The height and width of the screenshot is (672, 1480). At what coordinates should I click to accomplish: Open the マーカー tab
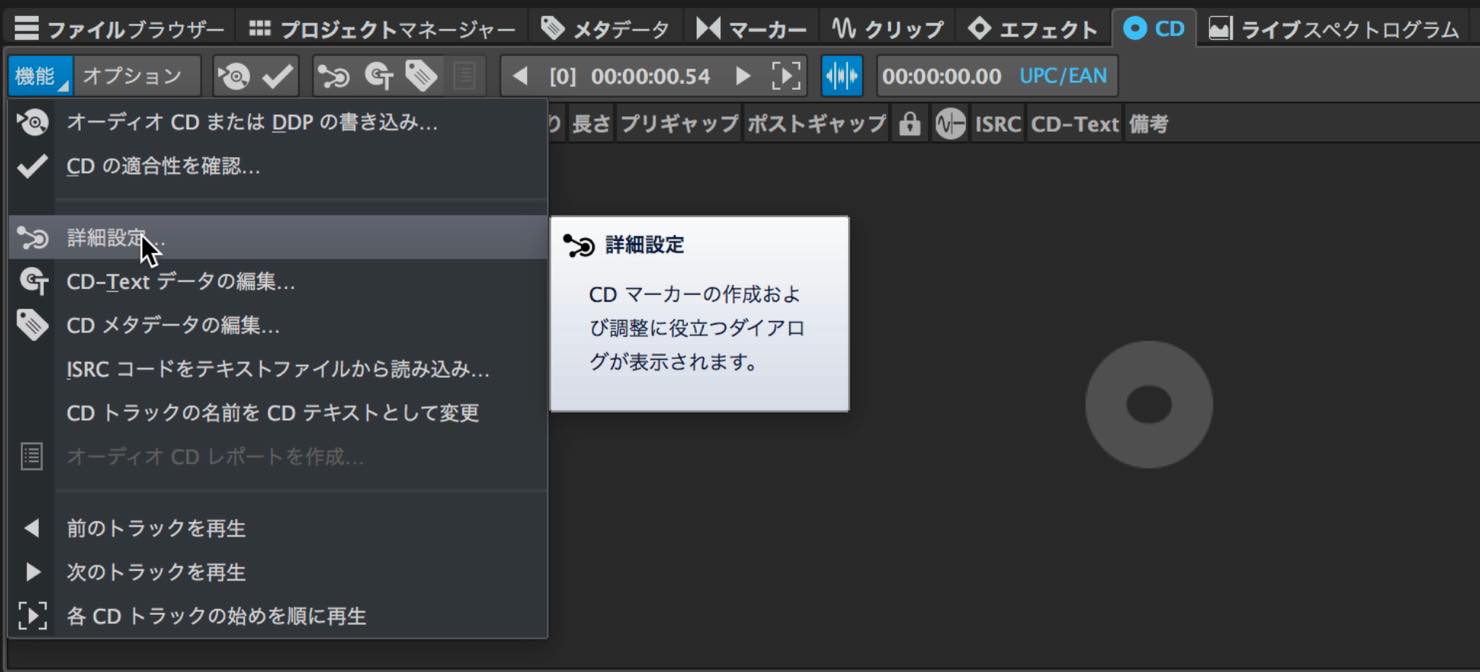(751, 29)
